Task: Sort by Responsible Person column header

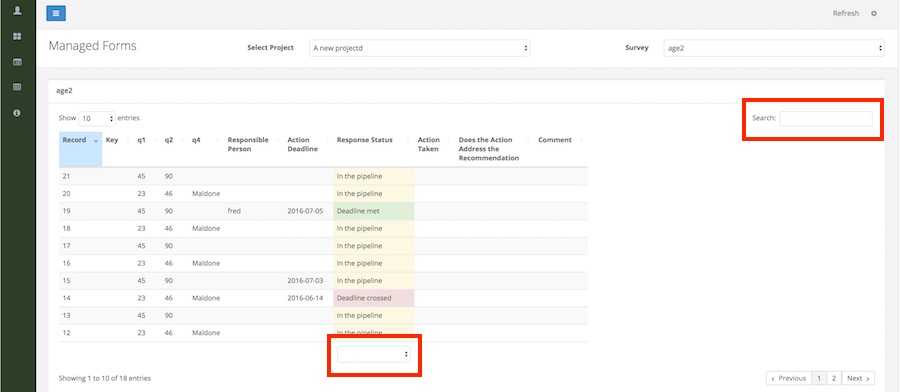Action: point(254,149)
